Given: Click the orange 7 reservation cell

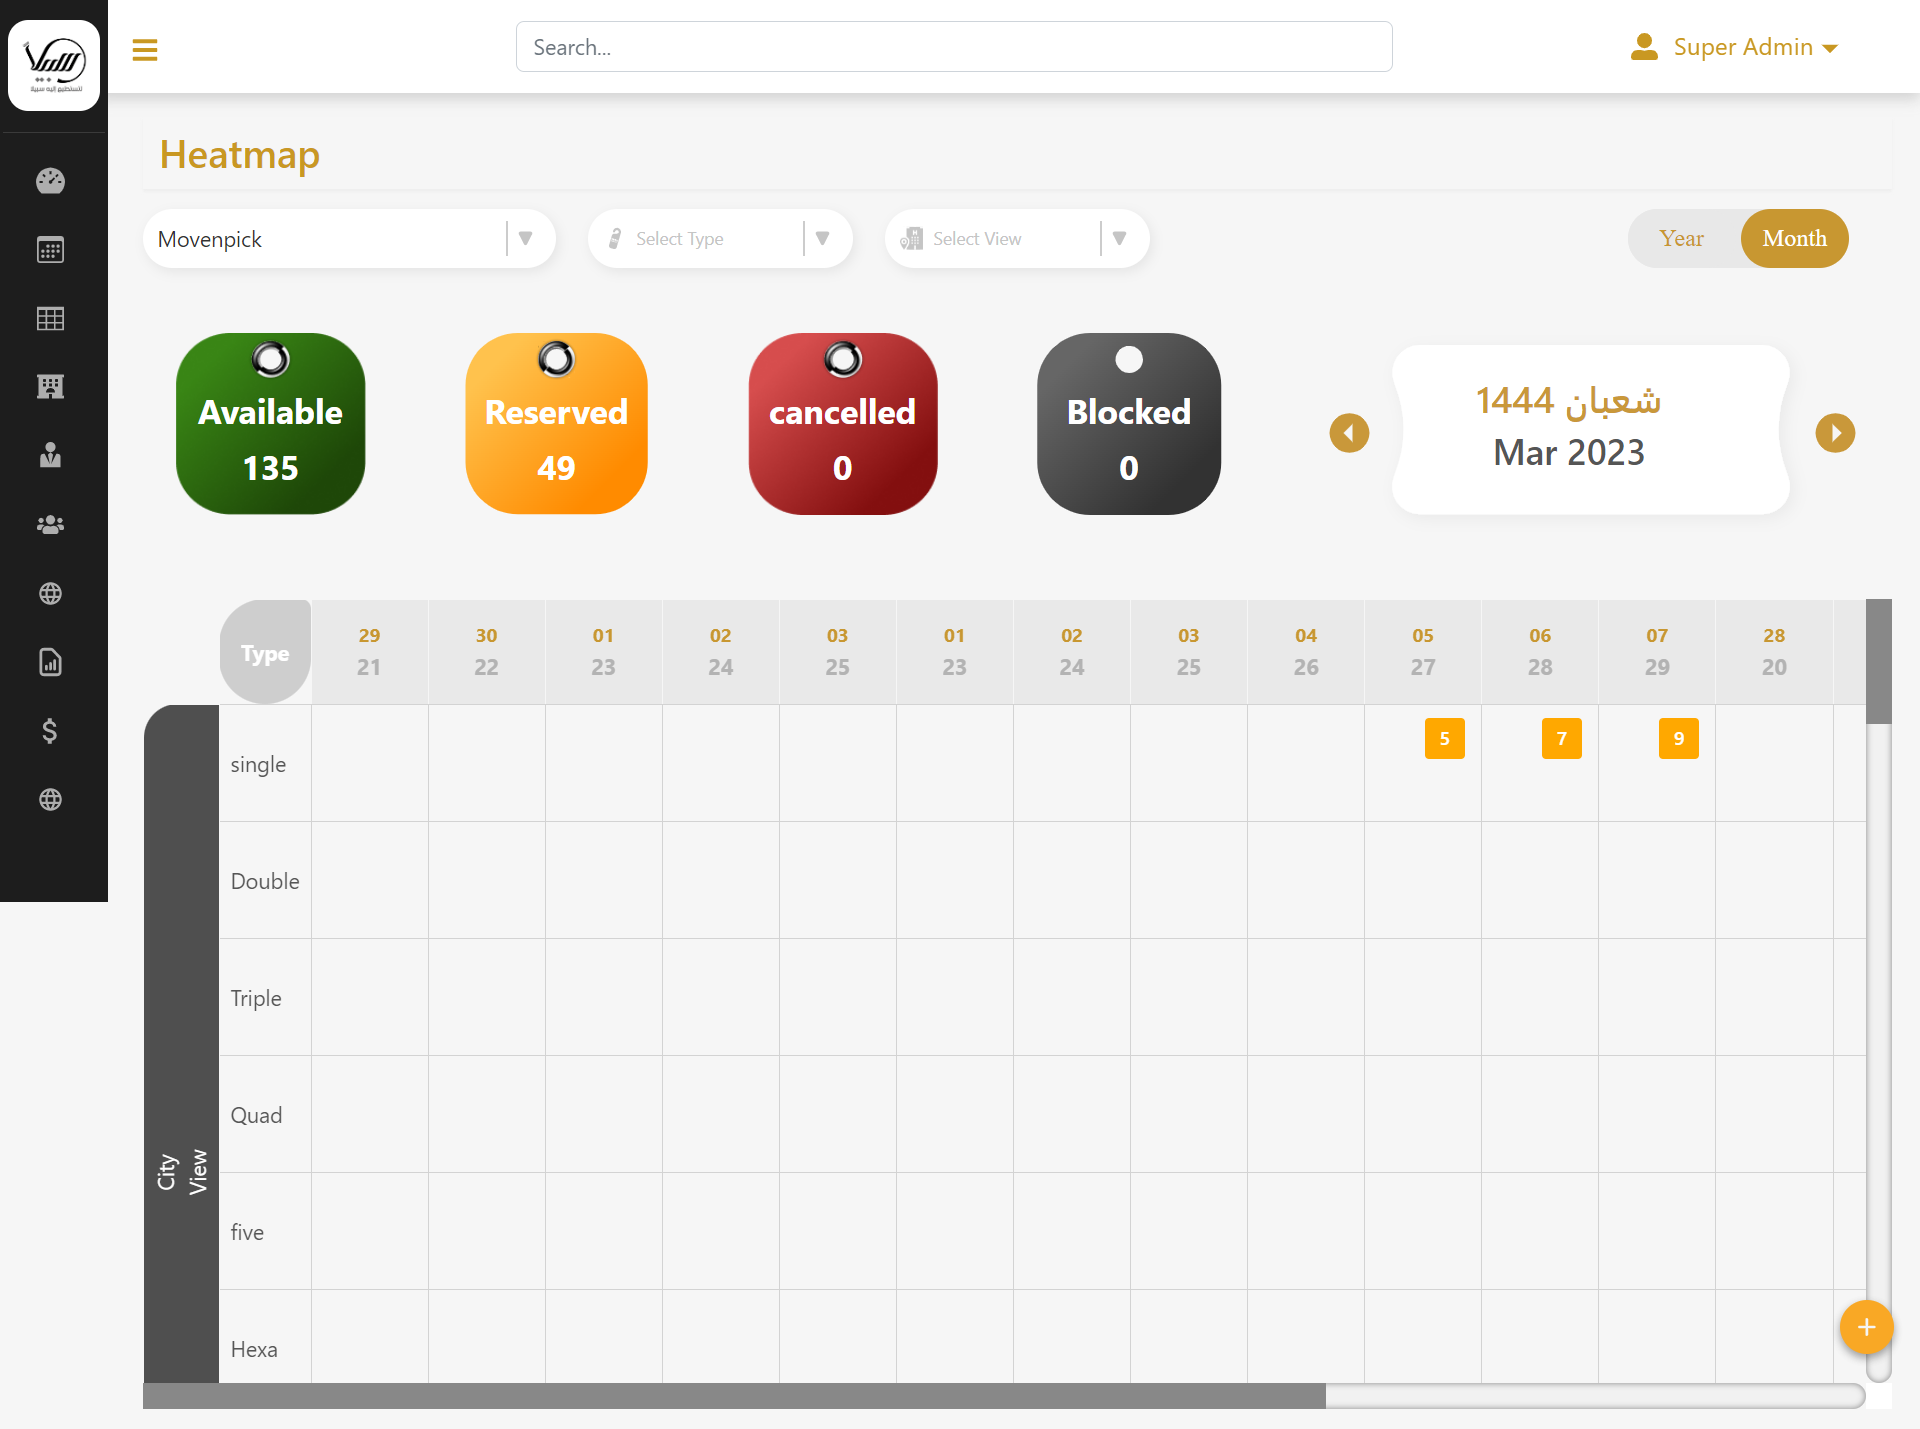Looking at the screenshot, I should (x=1561, y=739).
